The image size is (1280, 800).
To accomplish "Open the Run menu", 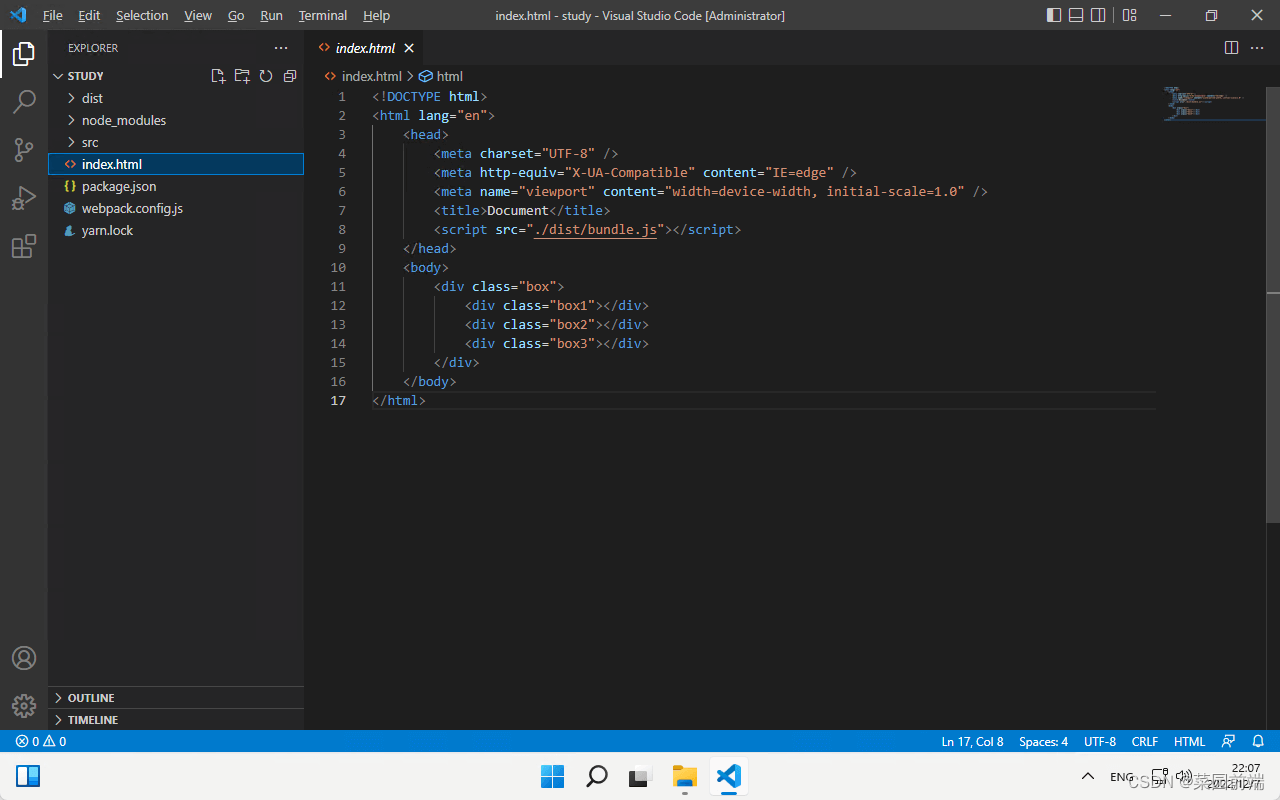I will (271, 15).
